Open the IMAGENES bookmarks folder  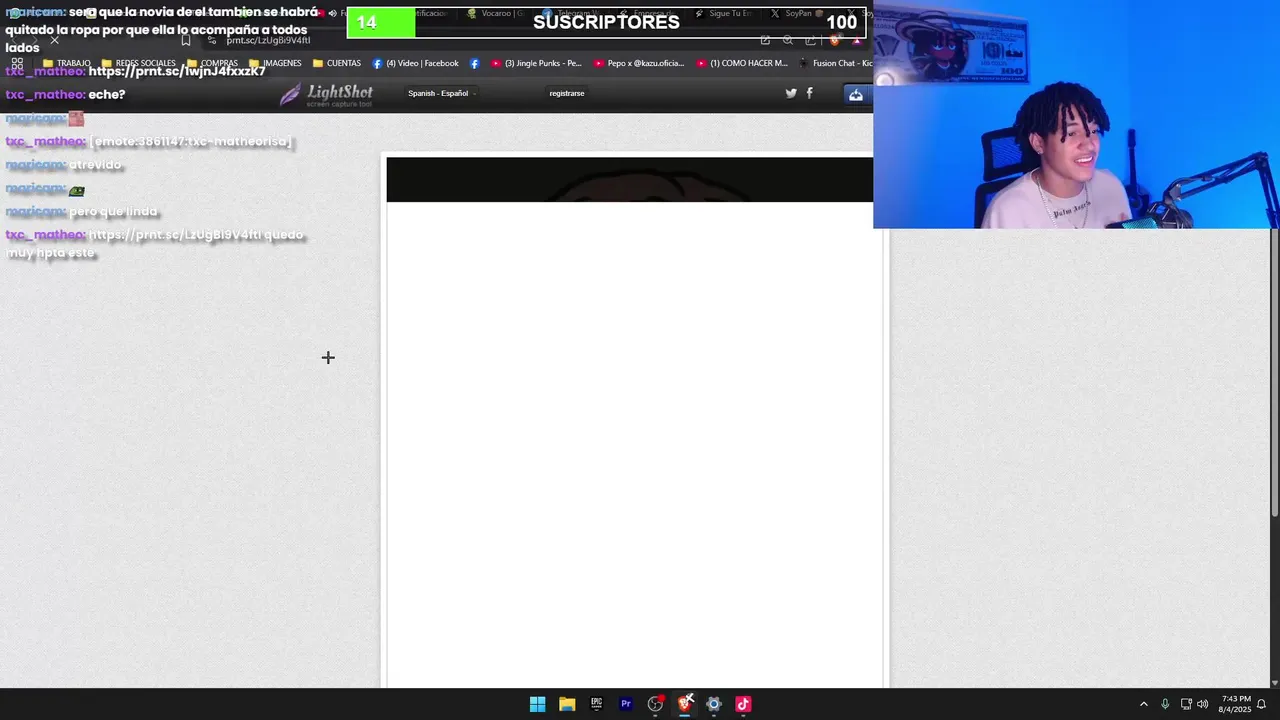coord(275,63)
